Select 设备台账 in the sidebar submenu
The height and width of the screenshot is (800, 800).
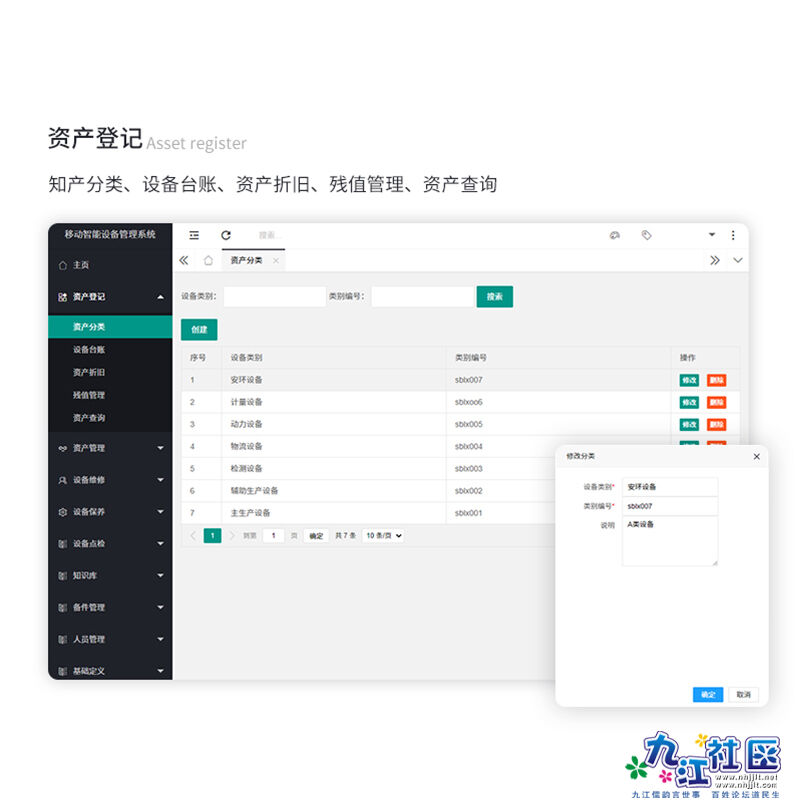pyautogui.click(x=89, y=350)
